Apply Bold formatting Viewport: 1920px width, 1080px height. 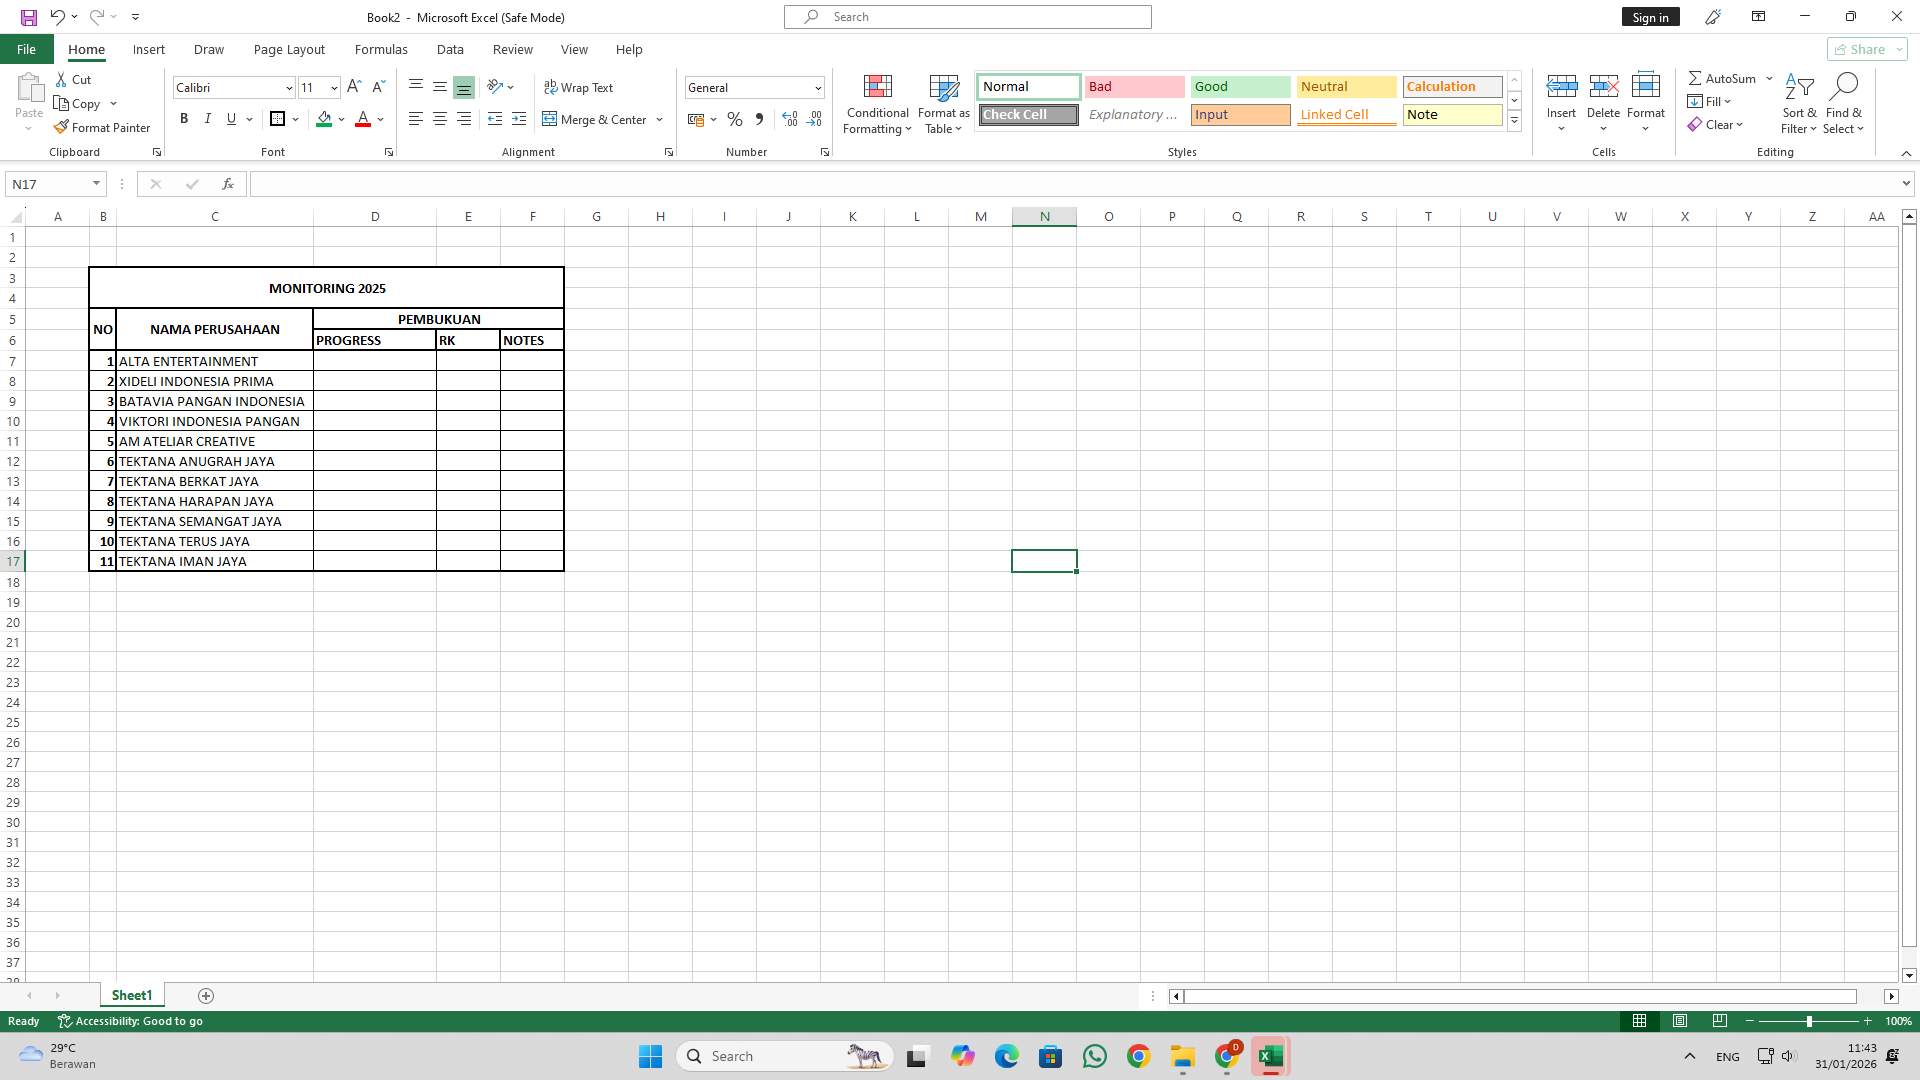coord(184,119)
